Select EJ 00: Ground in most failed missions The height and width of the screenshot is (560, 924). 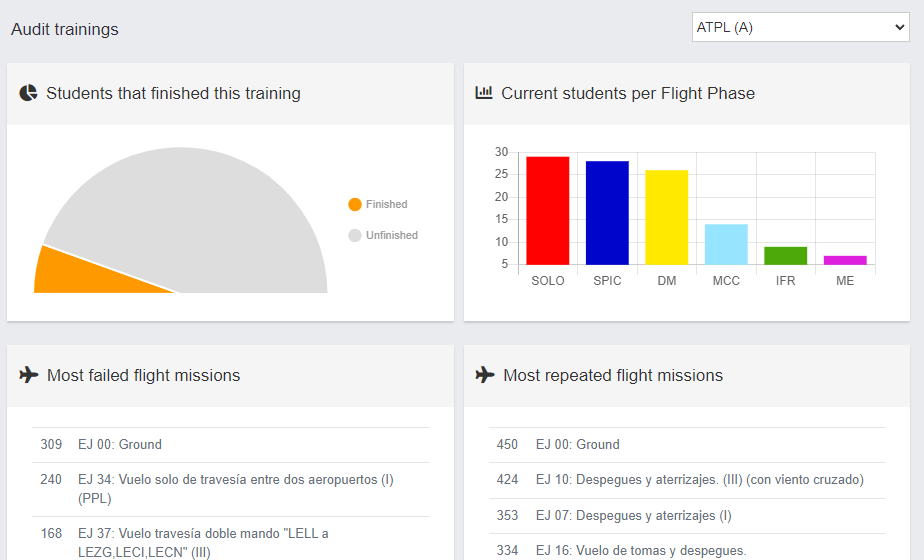pos(120,444)
